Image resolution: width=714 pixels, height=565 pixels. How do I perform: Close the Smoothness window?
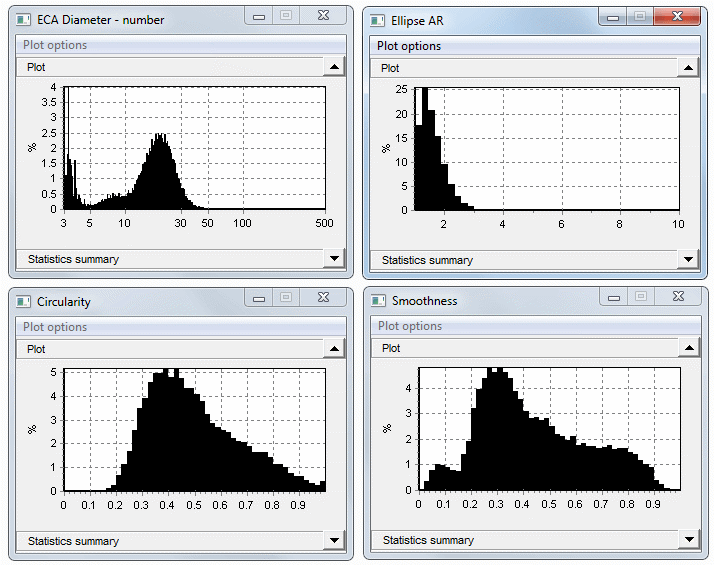tap(678, 297)
